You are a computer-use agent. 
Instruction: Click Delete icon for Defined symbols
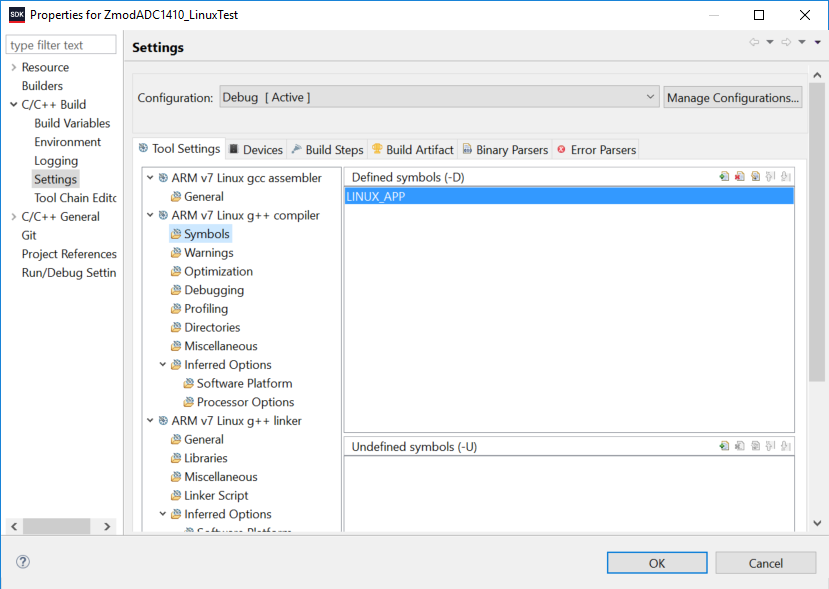point(740,177)
